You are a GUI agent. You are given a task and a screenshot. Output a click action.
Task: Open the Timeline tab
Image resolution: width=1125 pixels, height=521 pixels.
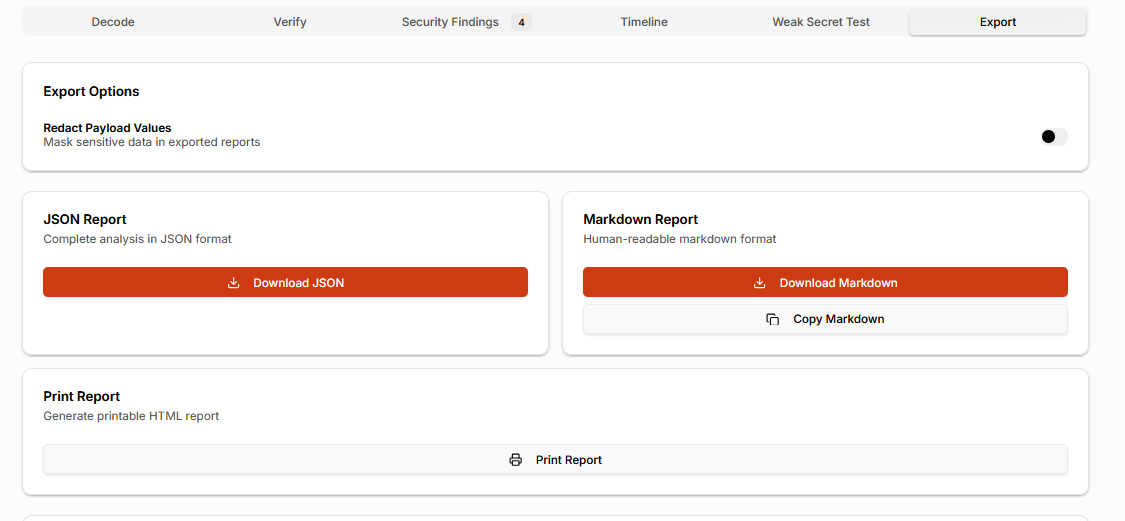(x=644, y=22)
